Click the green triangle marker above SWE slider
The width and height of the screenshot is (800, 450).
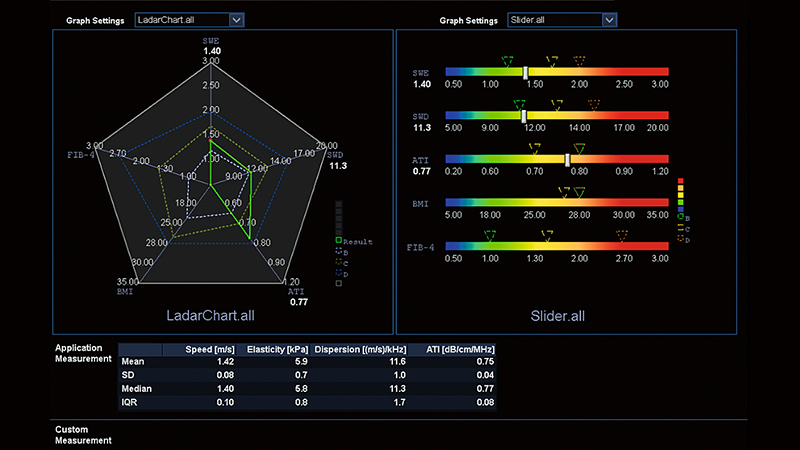point(507,60)
